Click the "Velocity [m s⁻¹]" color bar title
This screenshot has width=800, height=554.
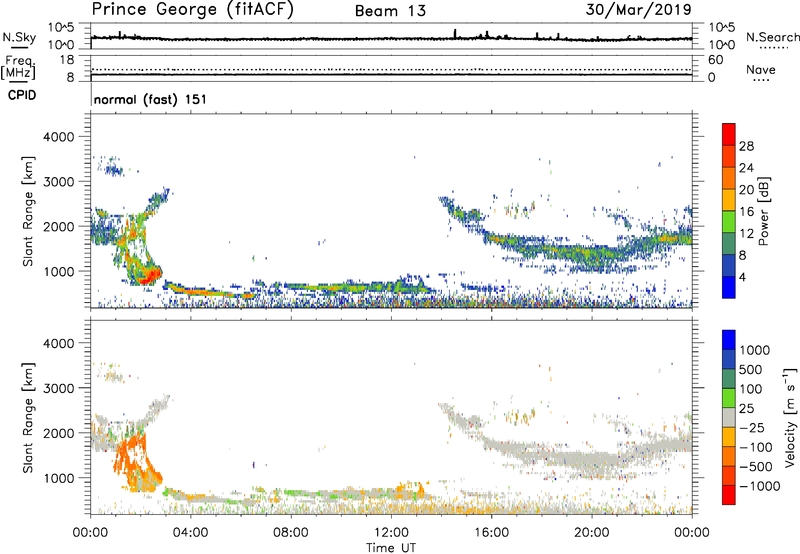point(790,417)
